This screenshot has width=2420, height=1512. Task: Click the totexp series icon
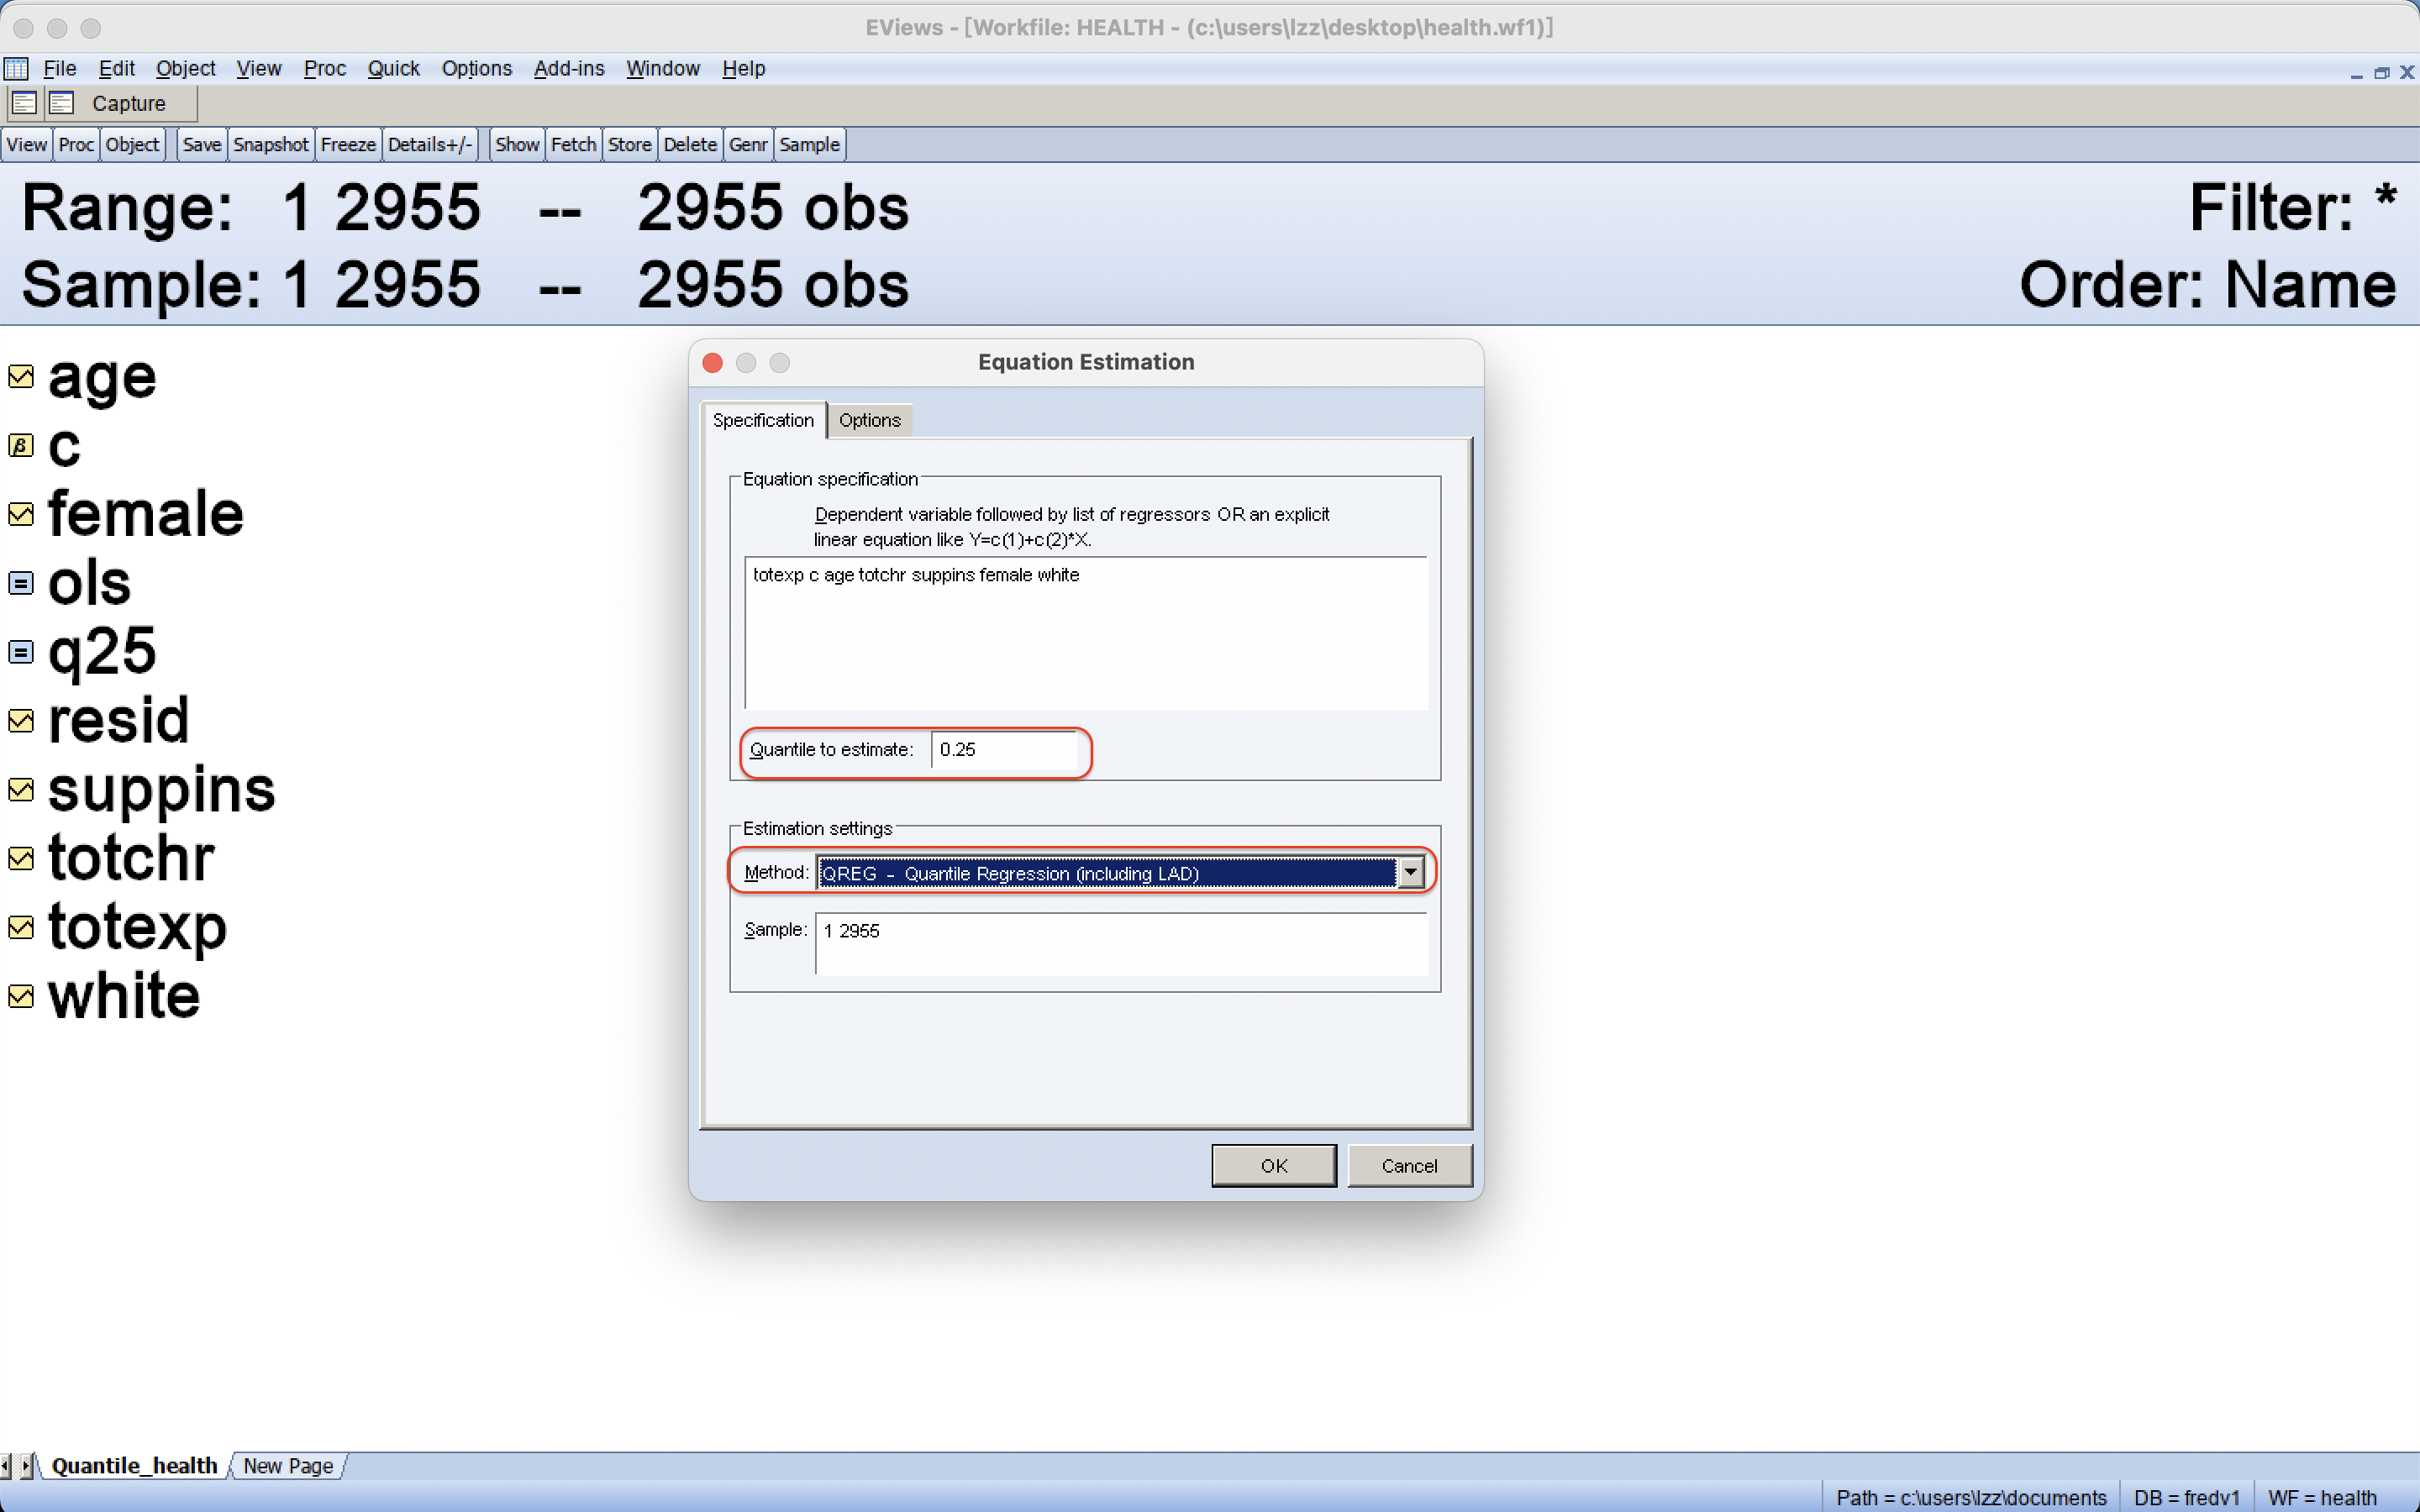21,927
